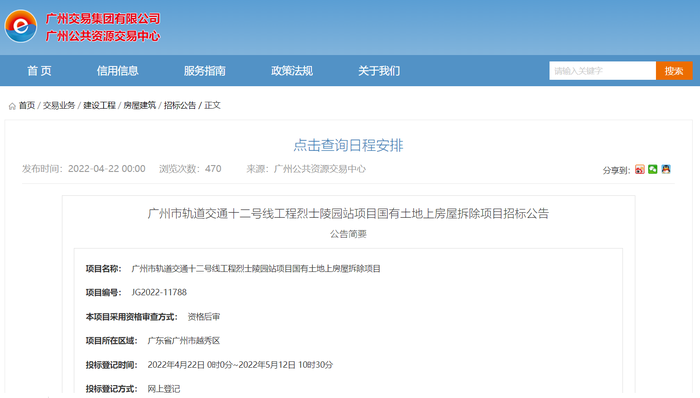Click the 广州公共资源交易中心 header title

103,36
